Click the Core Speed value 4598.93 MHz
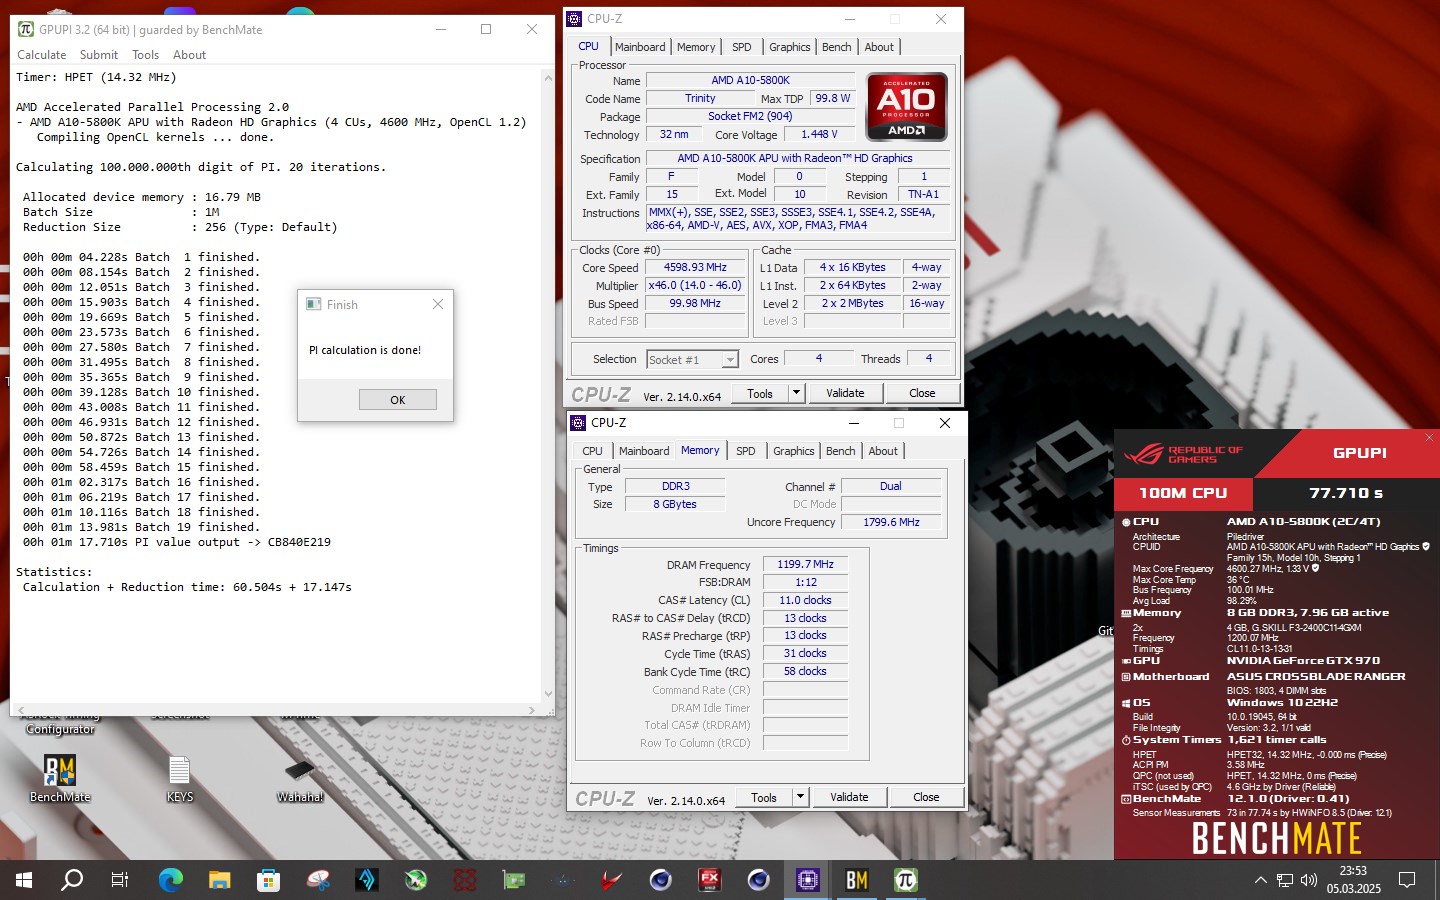 (x=695, y=268)
